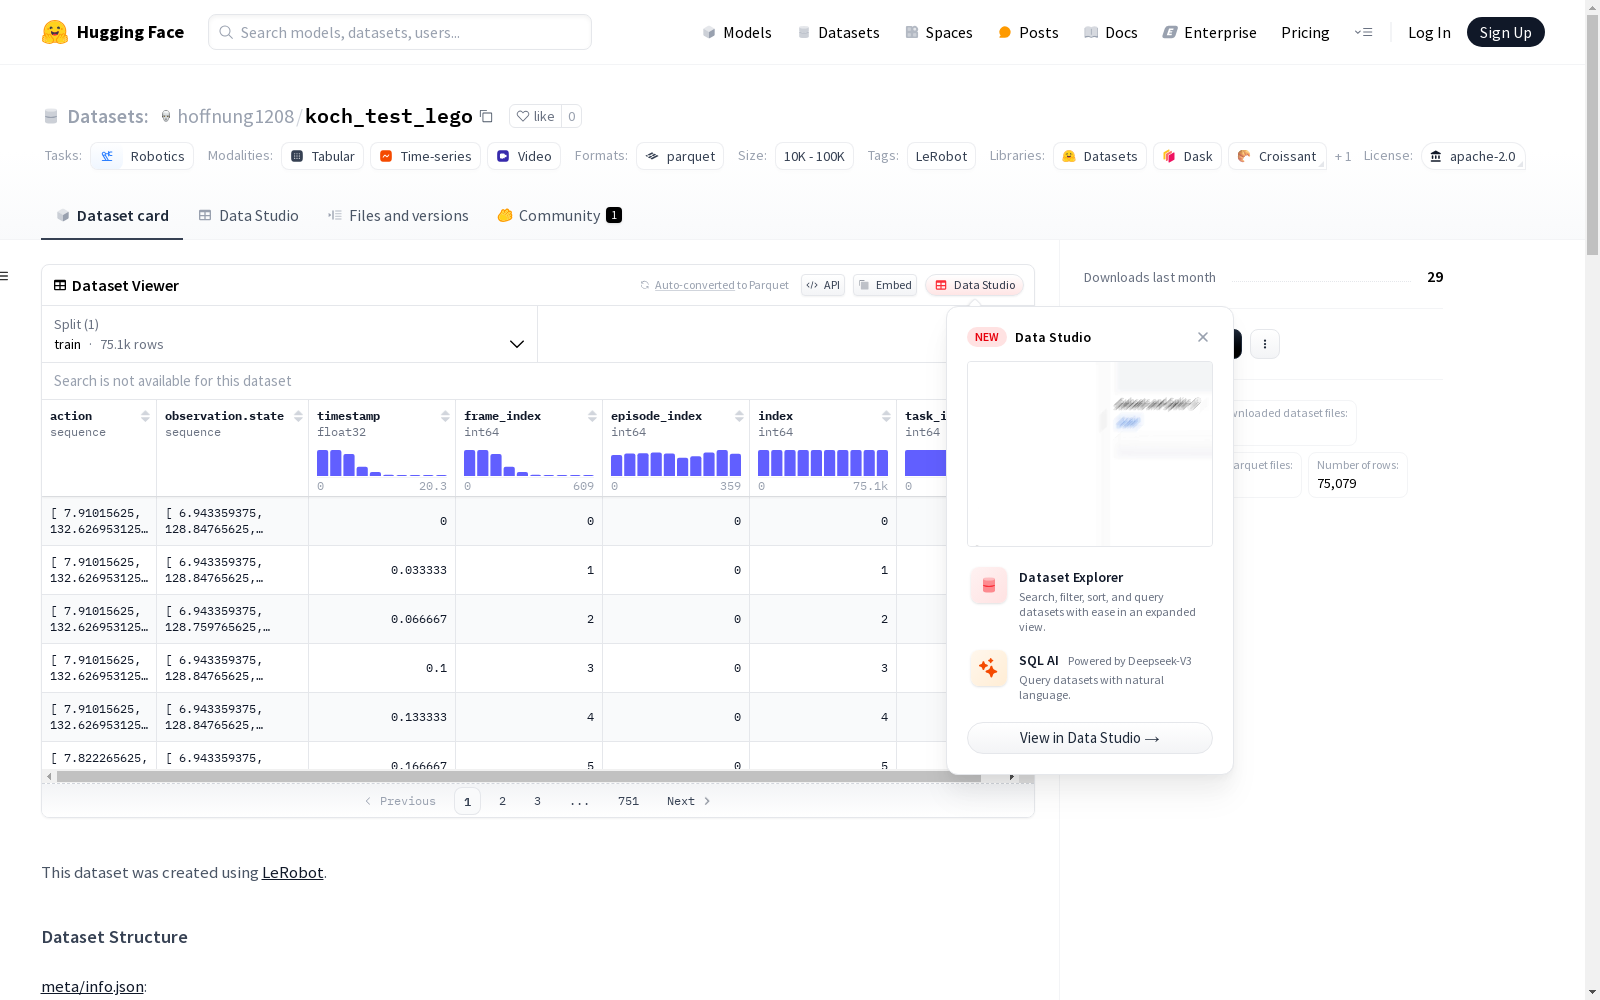Open the hoffnung1208 user profile
This screenshot has width=1600, height=1000.
click(236, 116)
